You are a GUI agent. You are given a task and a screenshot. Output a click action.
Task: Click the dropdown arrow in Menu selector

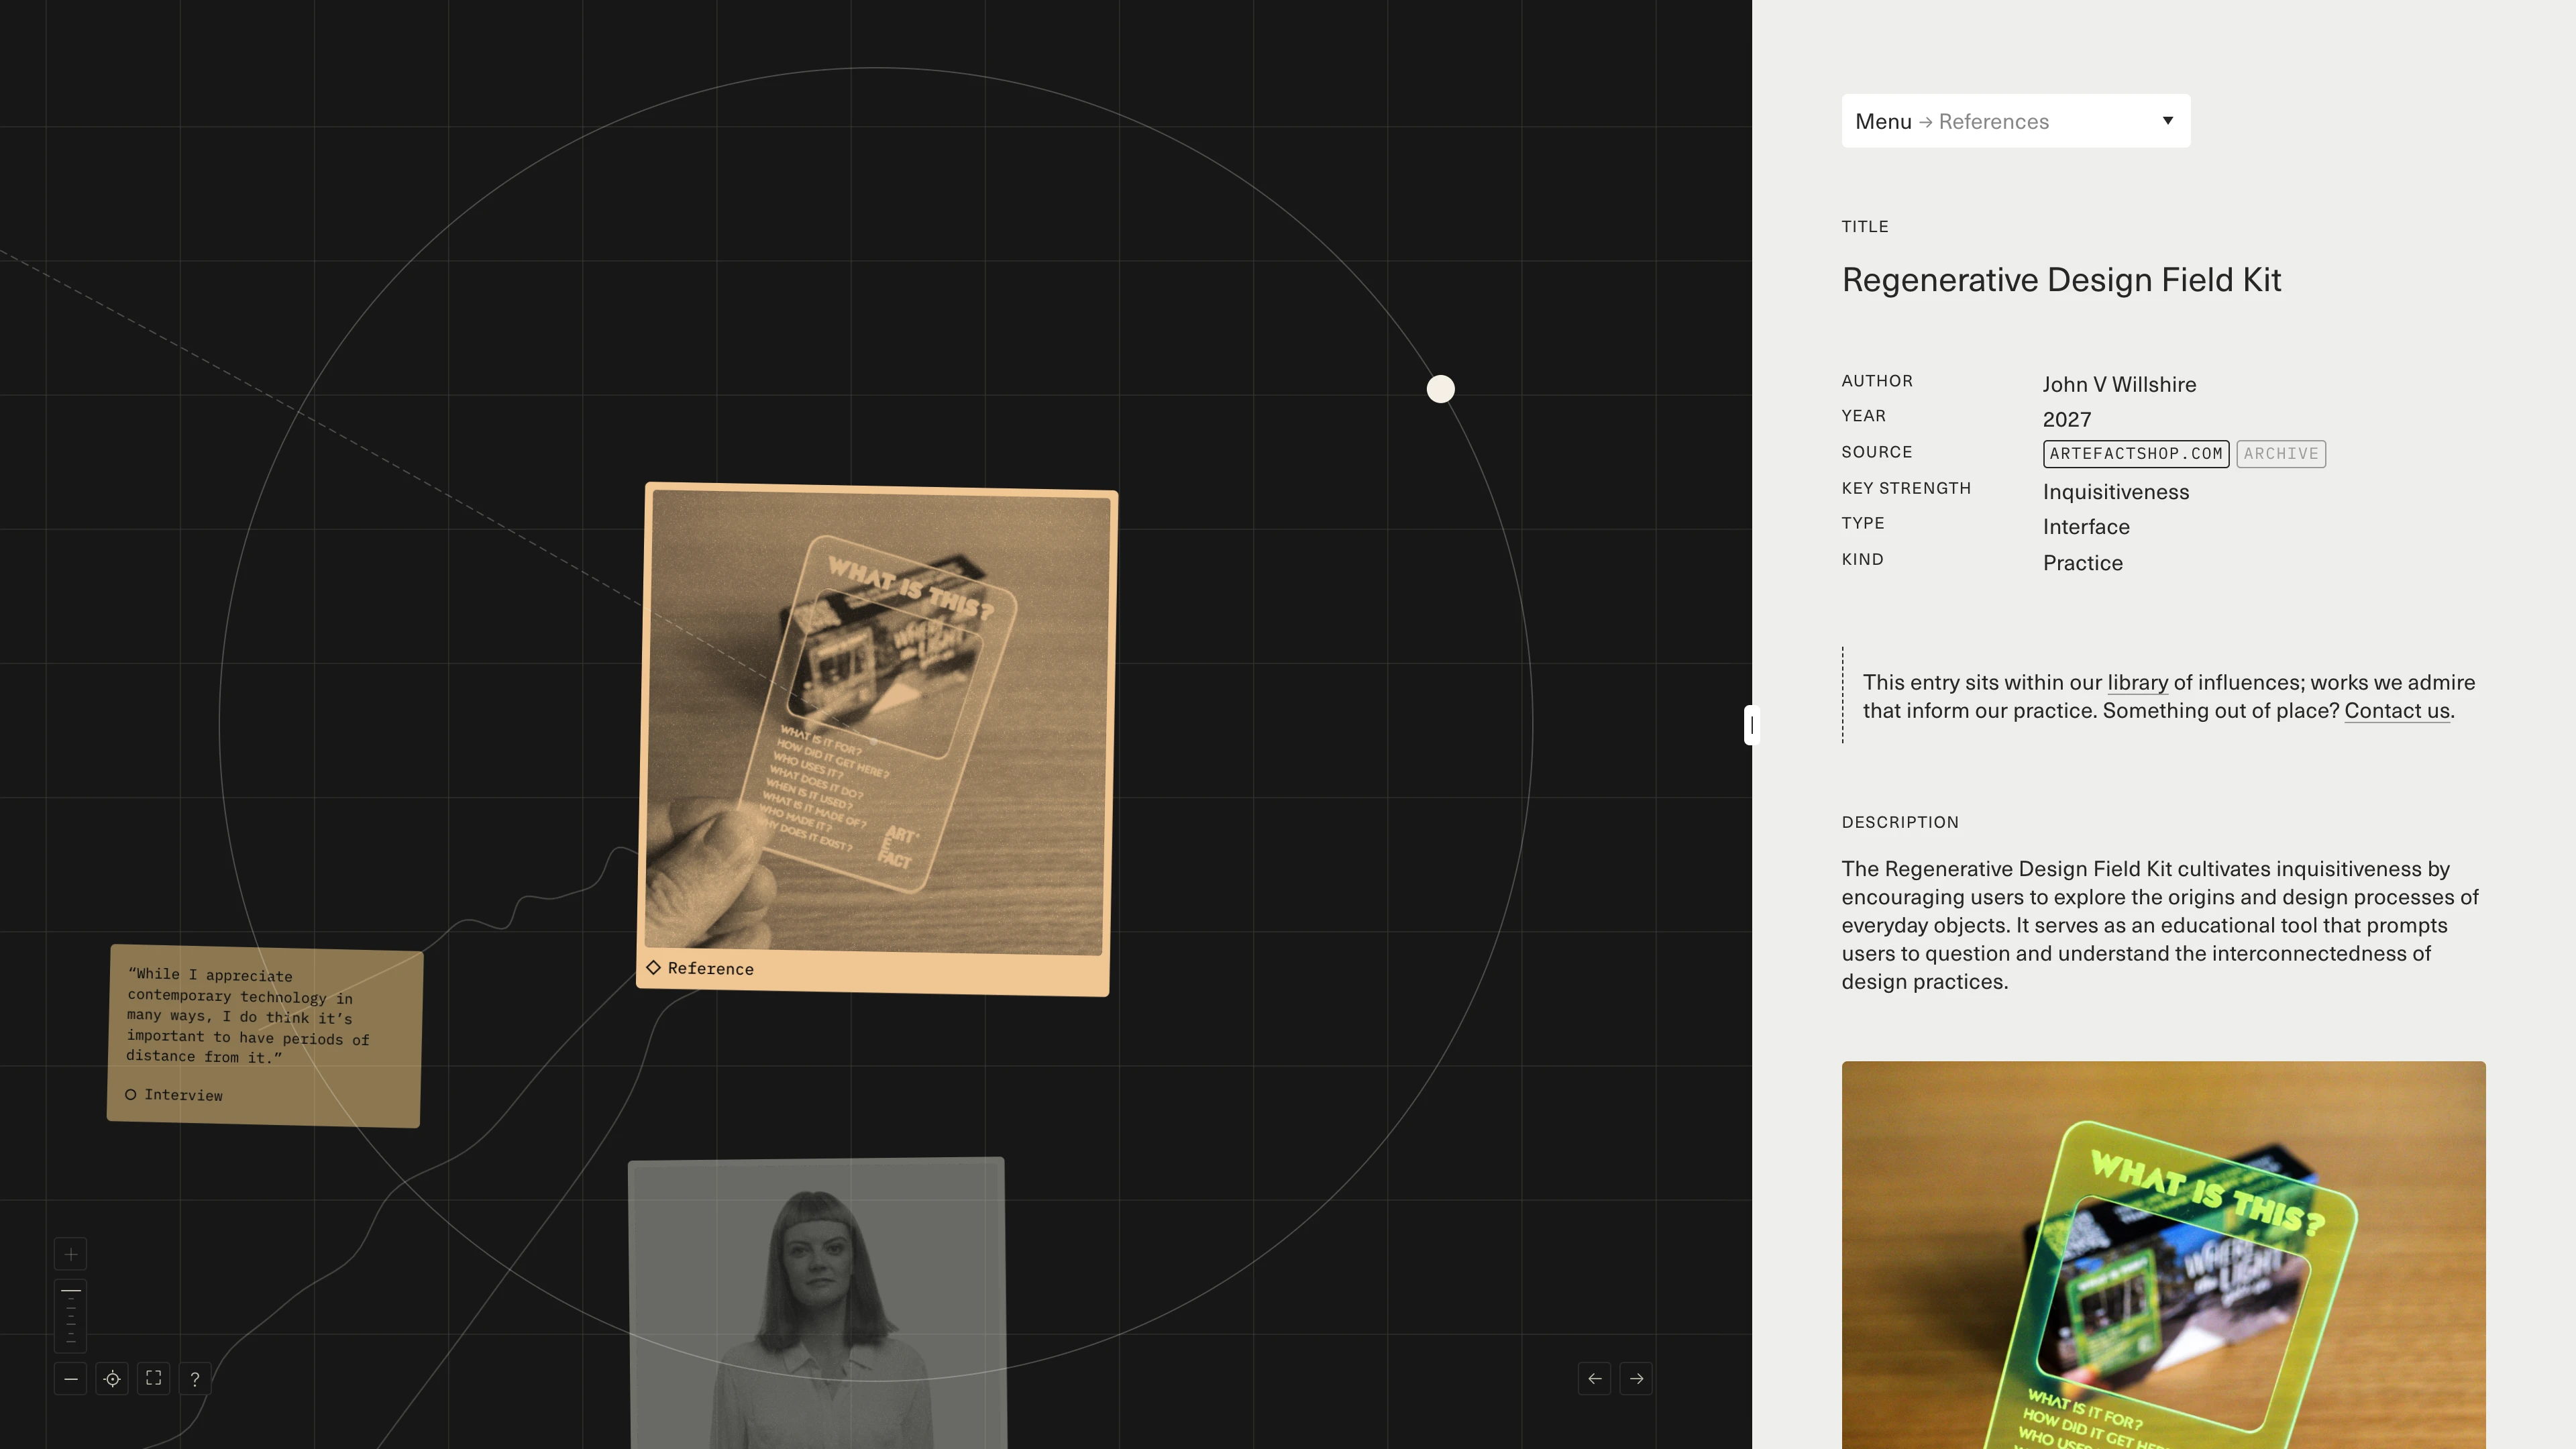(2168, 121)
